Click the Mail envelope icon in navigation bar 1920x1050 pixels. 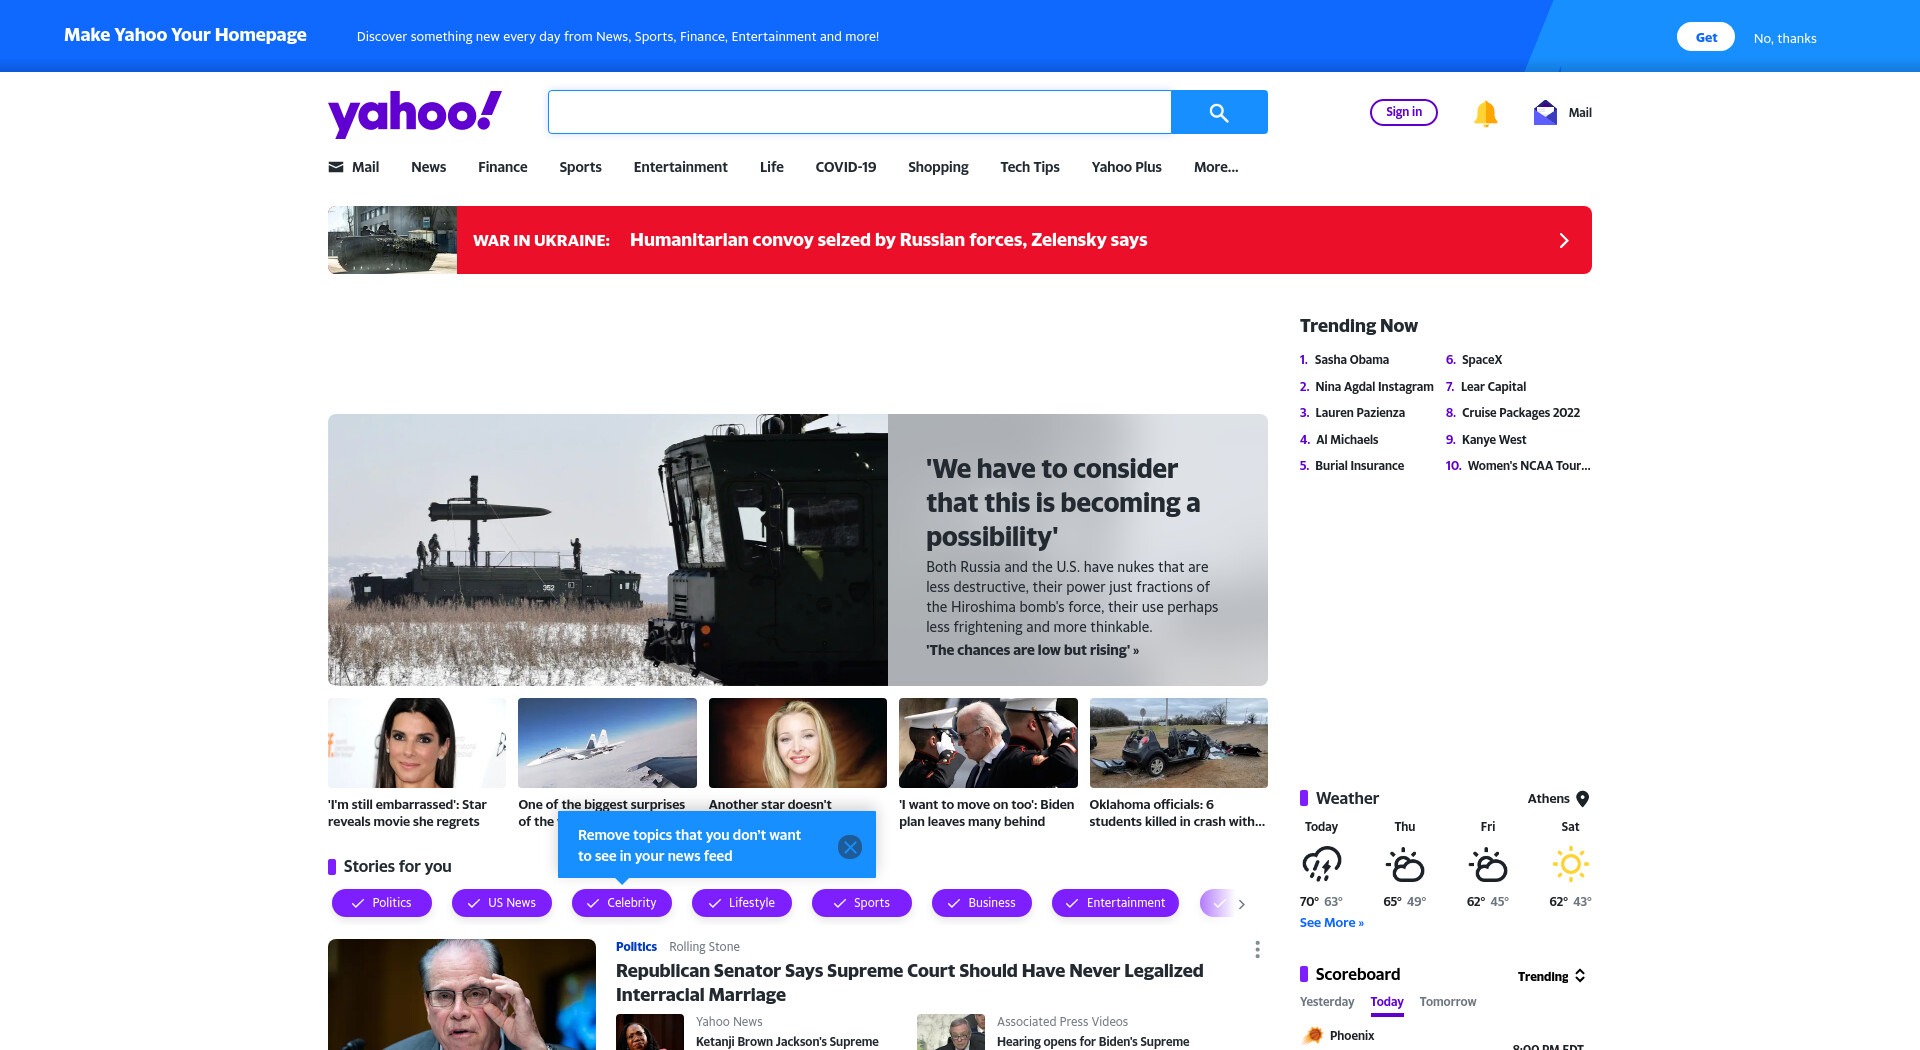[x=336, y=167]
